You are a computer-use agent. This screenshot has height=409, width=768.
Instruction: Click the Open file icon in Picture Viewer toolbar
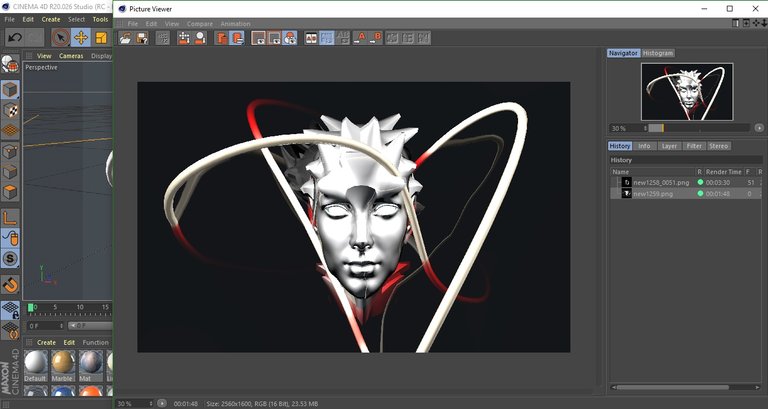[x=126, y=38]
